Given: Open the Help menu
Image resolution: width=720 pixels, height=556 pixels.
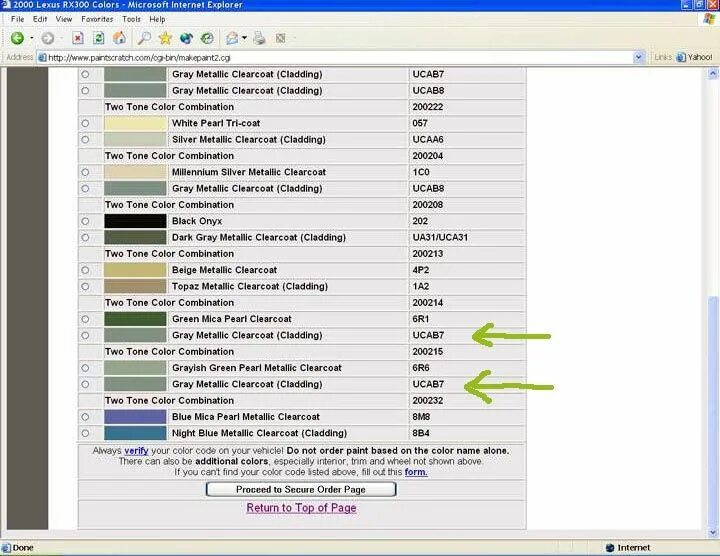Looking at the screenshot, I should click(x=157, y=19).
